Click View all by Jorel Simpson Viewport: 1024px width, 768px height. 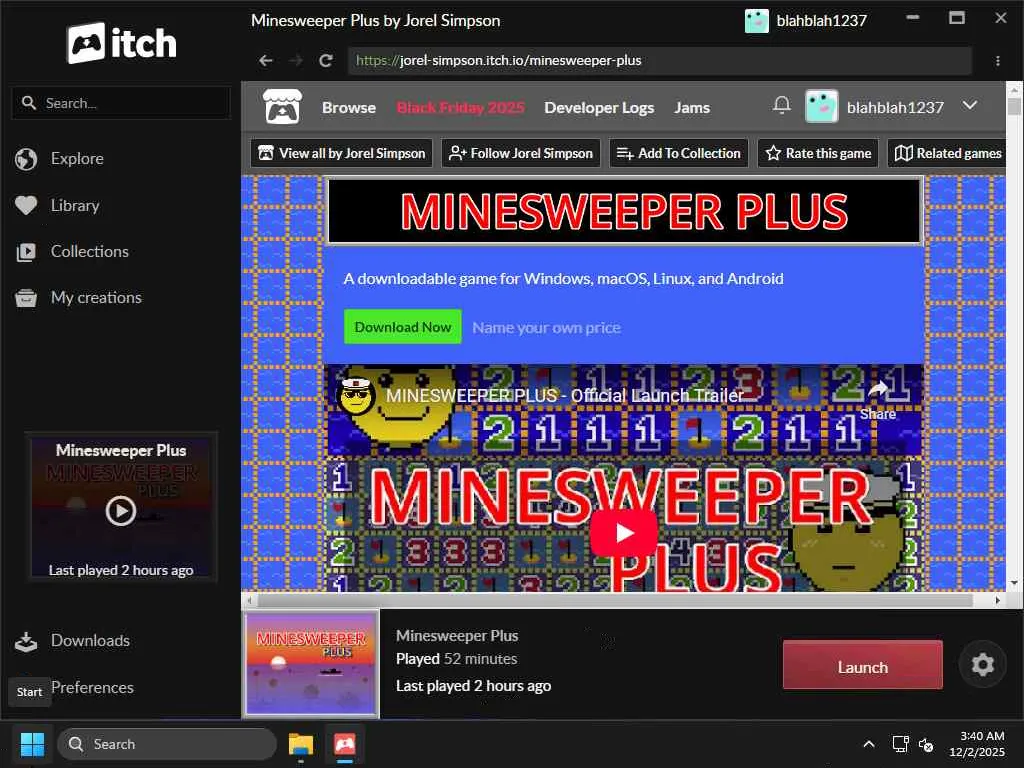342,153
